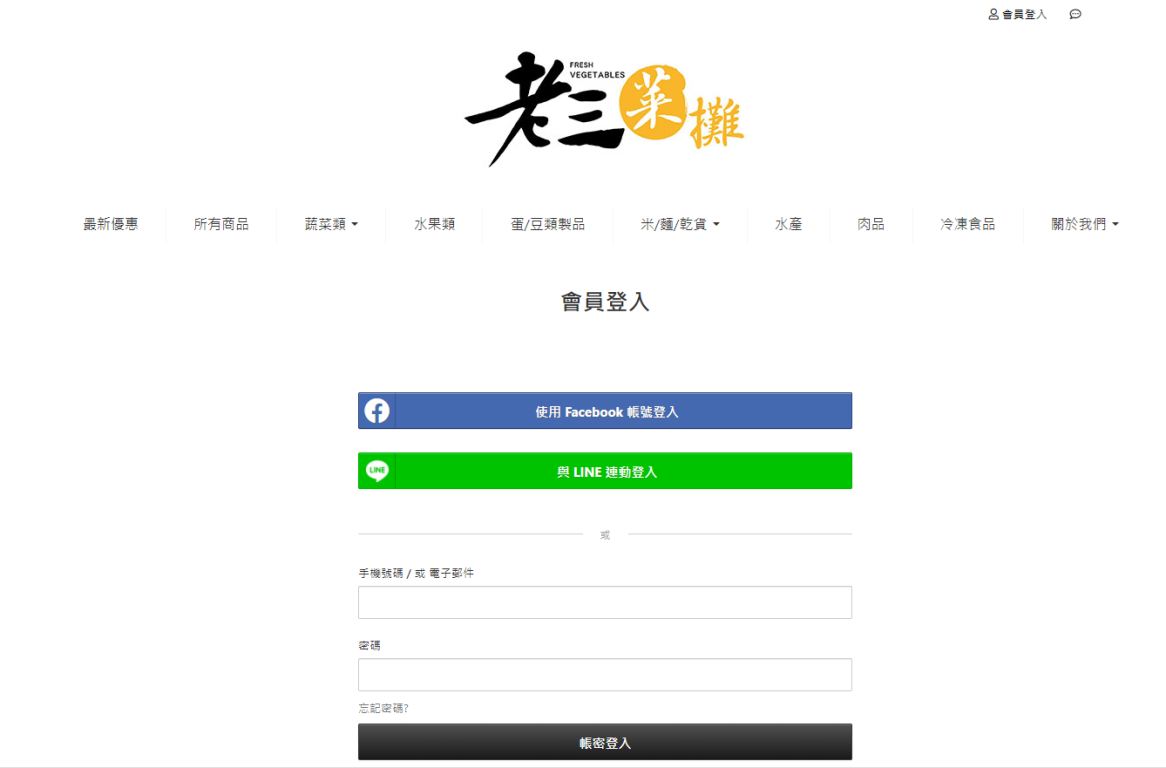Image resolution: width=1166 pixels, height=768 pixels.
Task: Open the 最新優惠 menu item
Action: 111,224
